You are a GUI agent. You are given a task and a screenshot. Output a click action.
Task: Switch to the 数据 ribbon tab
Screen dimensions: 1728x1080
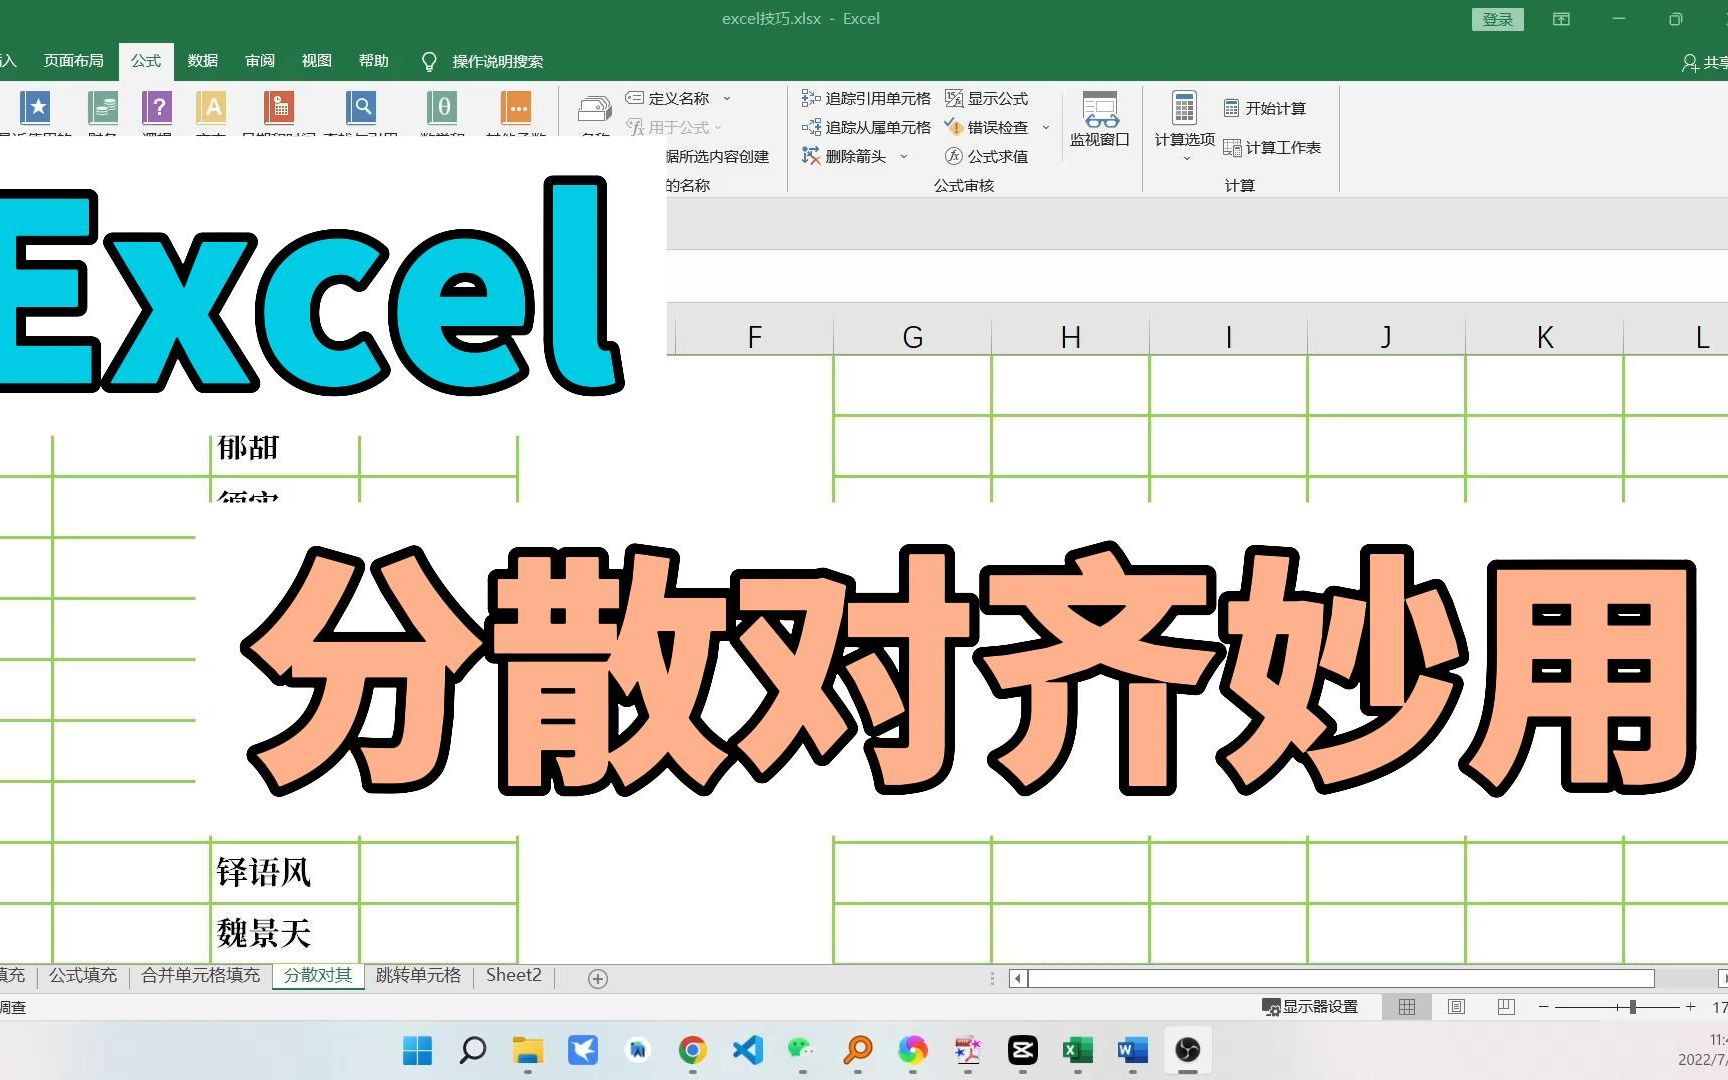pyautogui.click(x=203, y=61)
